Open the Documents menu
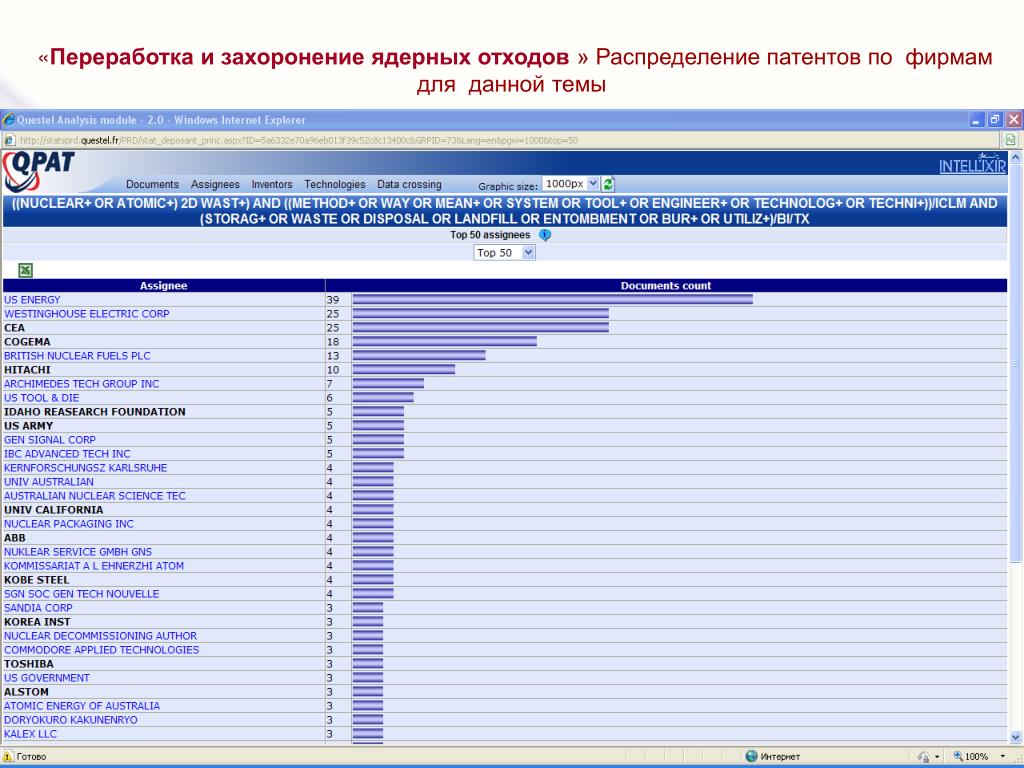 152,184
